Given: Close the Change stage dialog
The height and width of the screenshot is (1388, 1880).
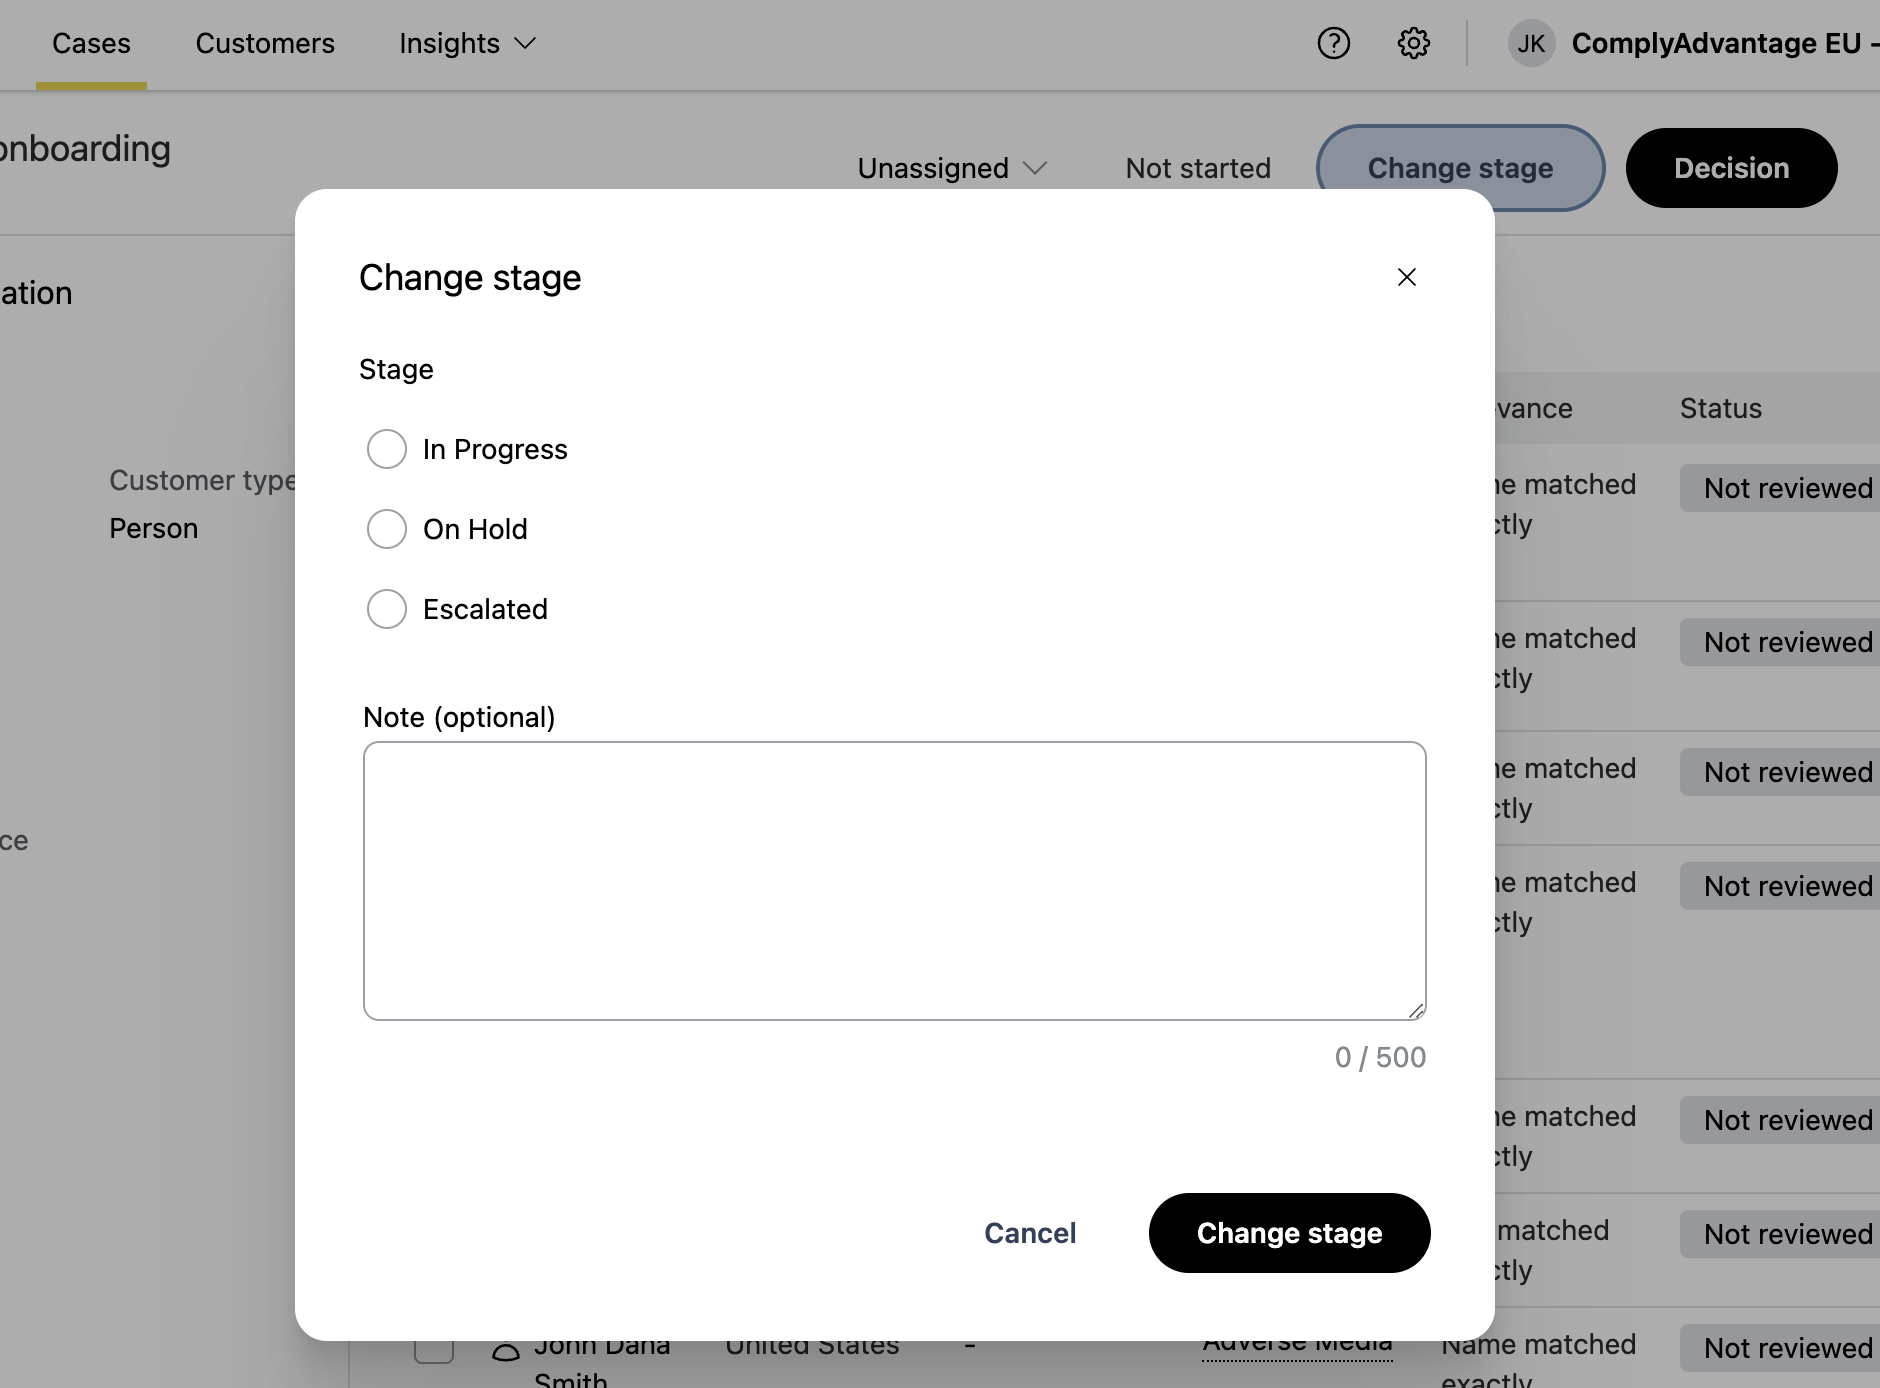Looking at the screenshot, I should (x=1406, y=277).
